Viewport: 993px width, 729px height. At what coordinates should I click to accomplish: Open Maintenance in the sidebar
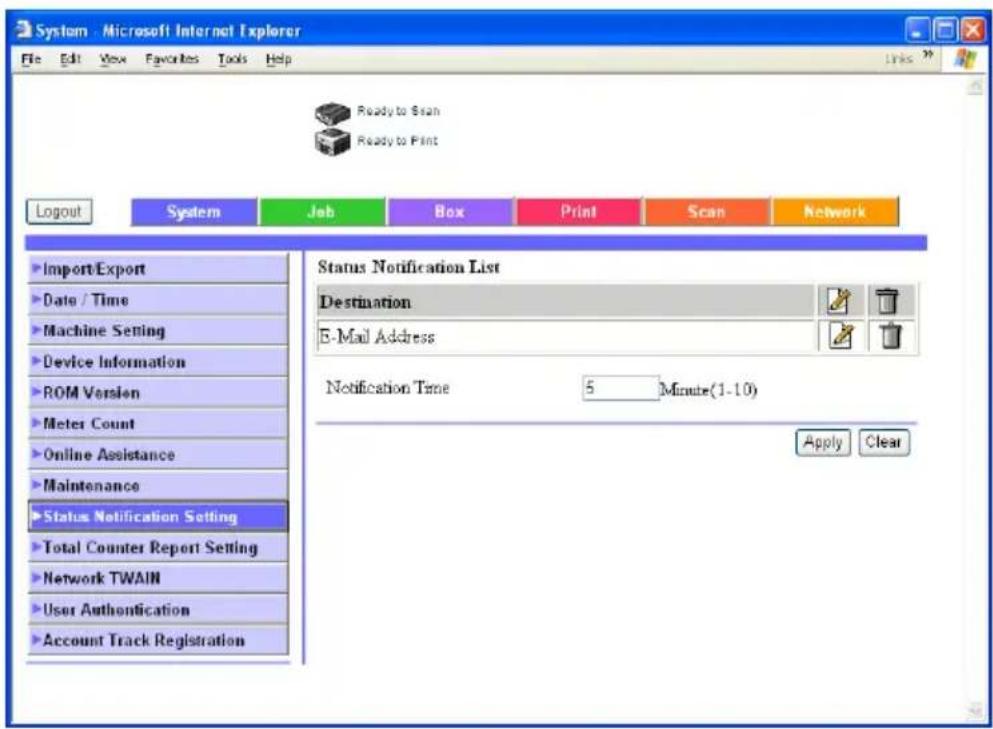(x=158, y=486)
